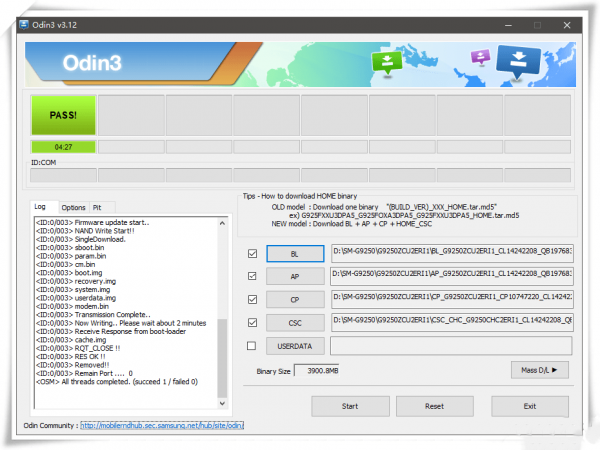This screenshot has height=450, width=600.
Task: Click the Reset button
Action: (x=434, y=406)
